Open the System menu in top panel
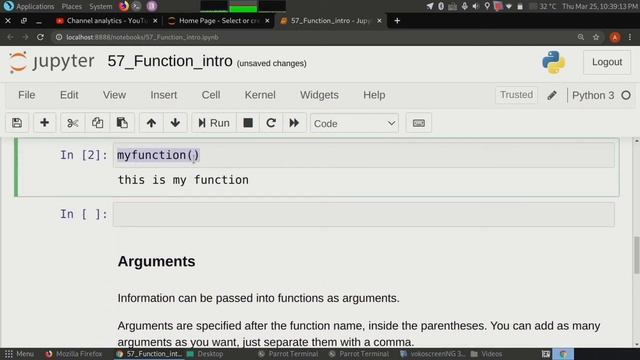The height and width of the screenshot is (360, 640). pyautogui.click(x=100, y=6)
